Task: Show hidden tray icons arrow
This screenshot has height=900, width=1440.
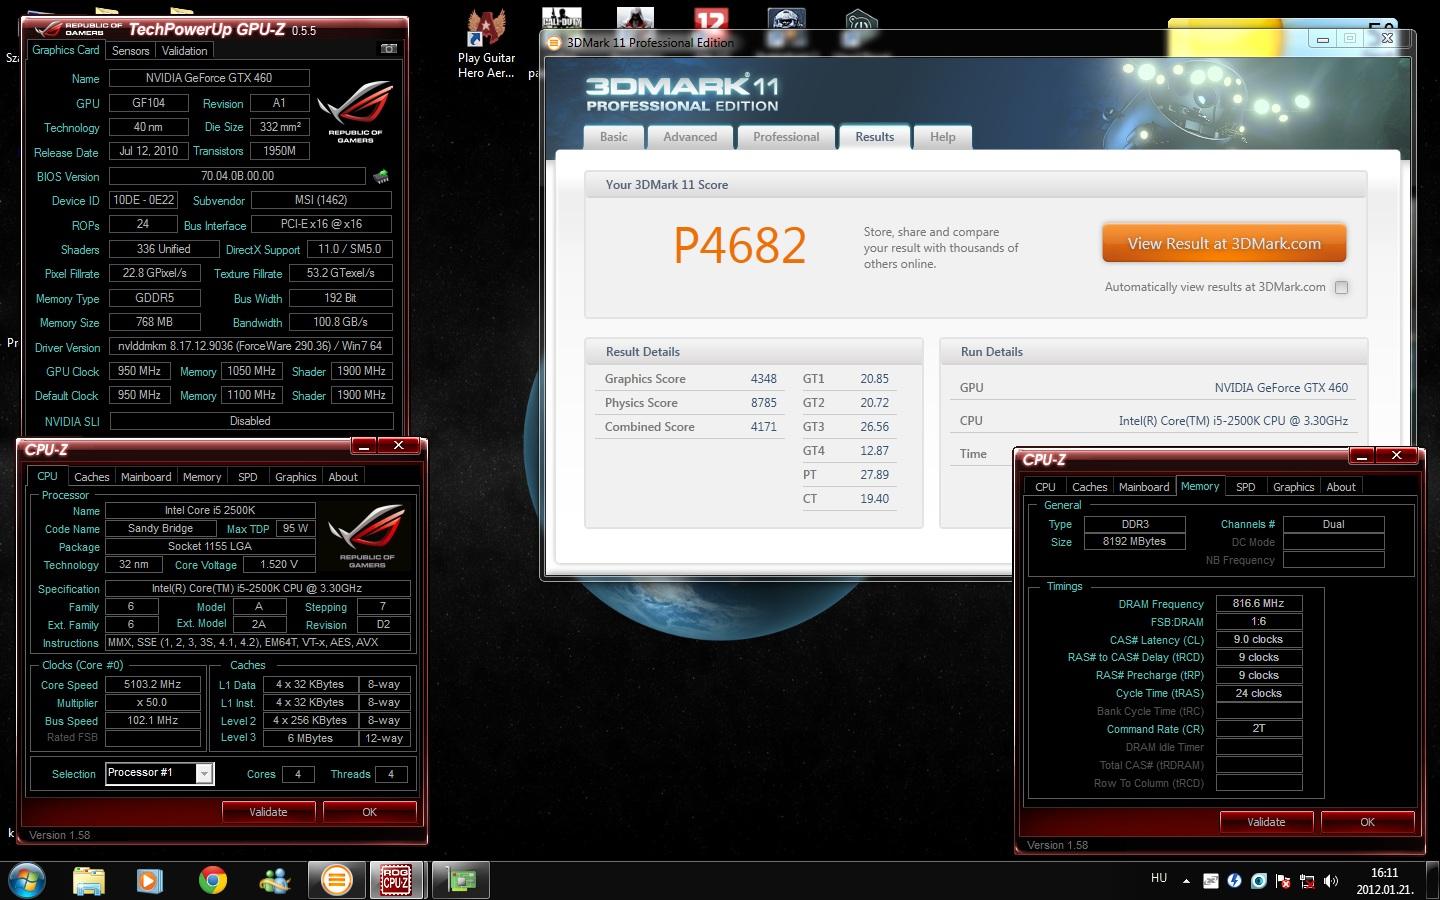Action: click(1187, 881)
